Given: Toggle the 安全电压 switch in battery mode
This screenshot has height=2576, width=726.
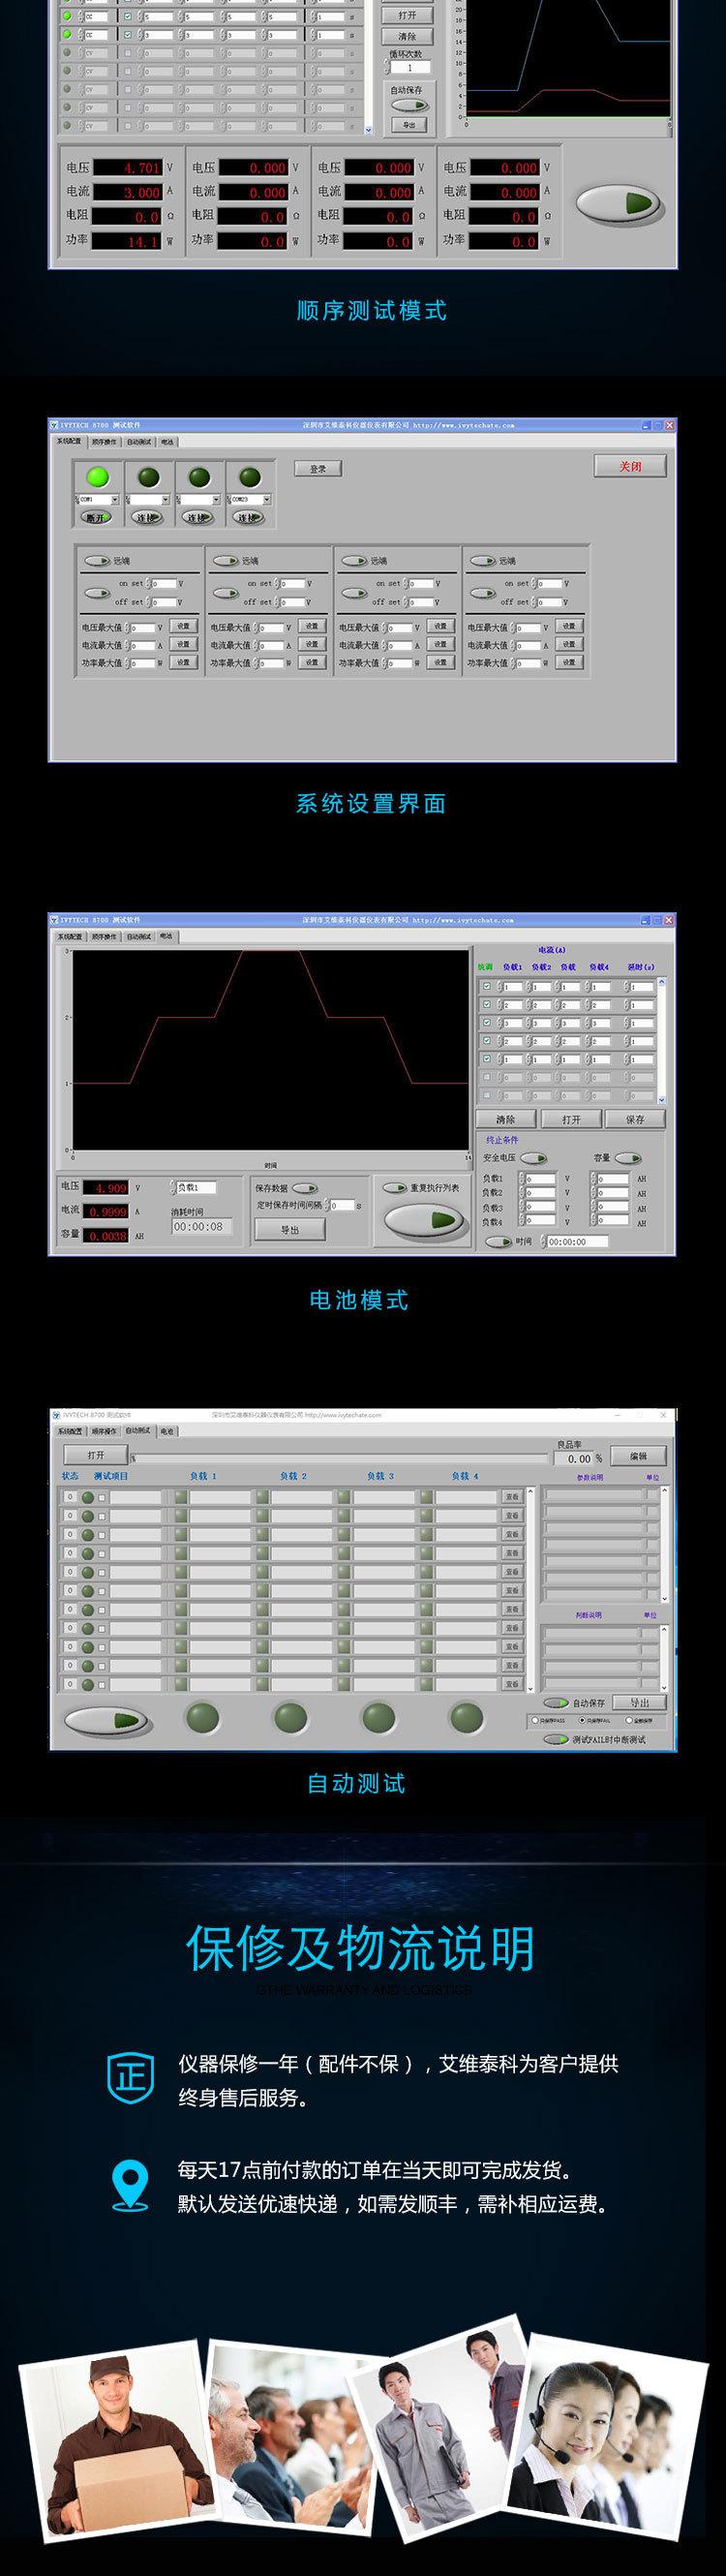Looking at the screenshot, I should pos(533,1158).
